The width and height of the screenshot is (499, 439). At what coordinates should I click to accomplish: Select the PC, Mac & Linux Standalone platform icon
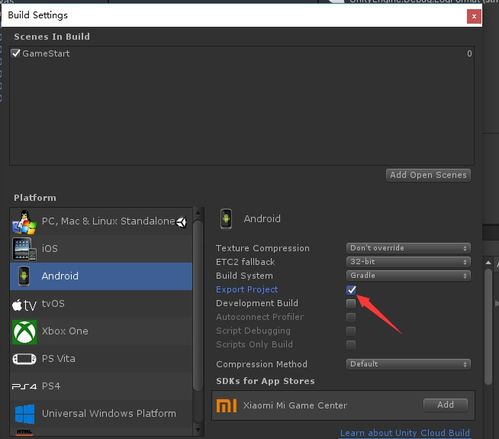(x=24, y=222)
